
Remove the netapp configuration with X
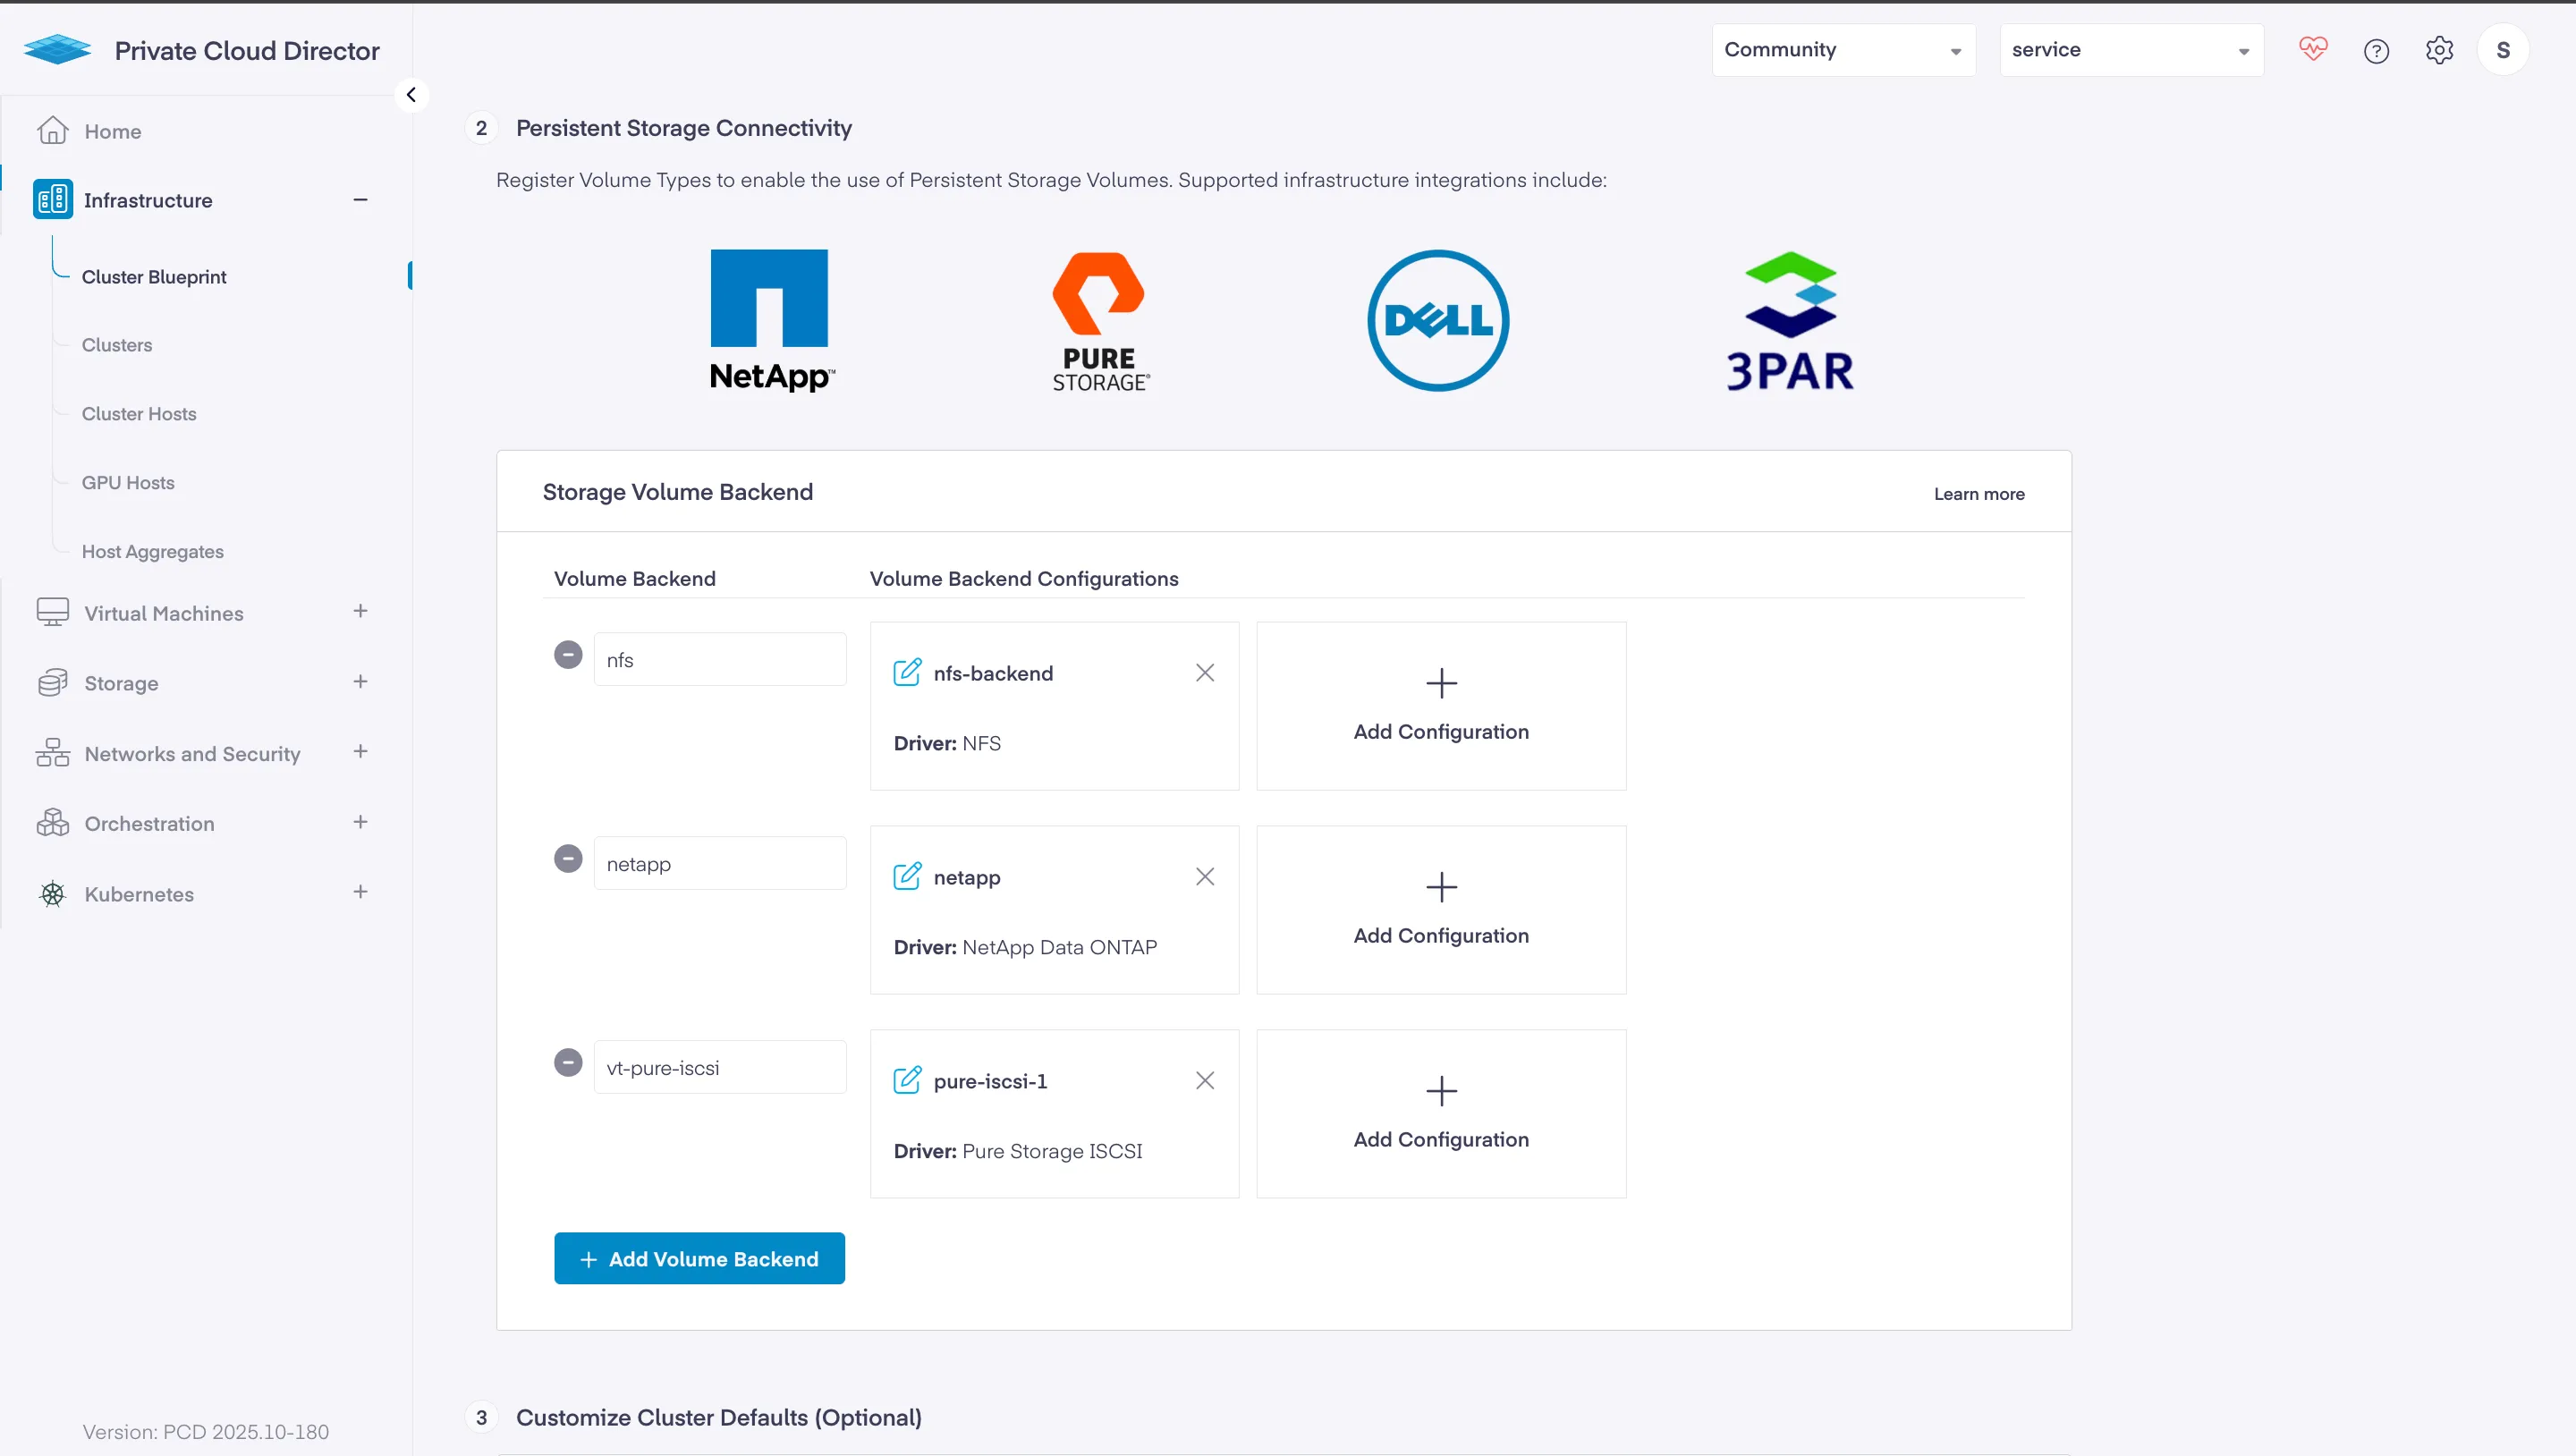[1204, 877]
